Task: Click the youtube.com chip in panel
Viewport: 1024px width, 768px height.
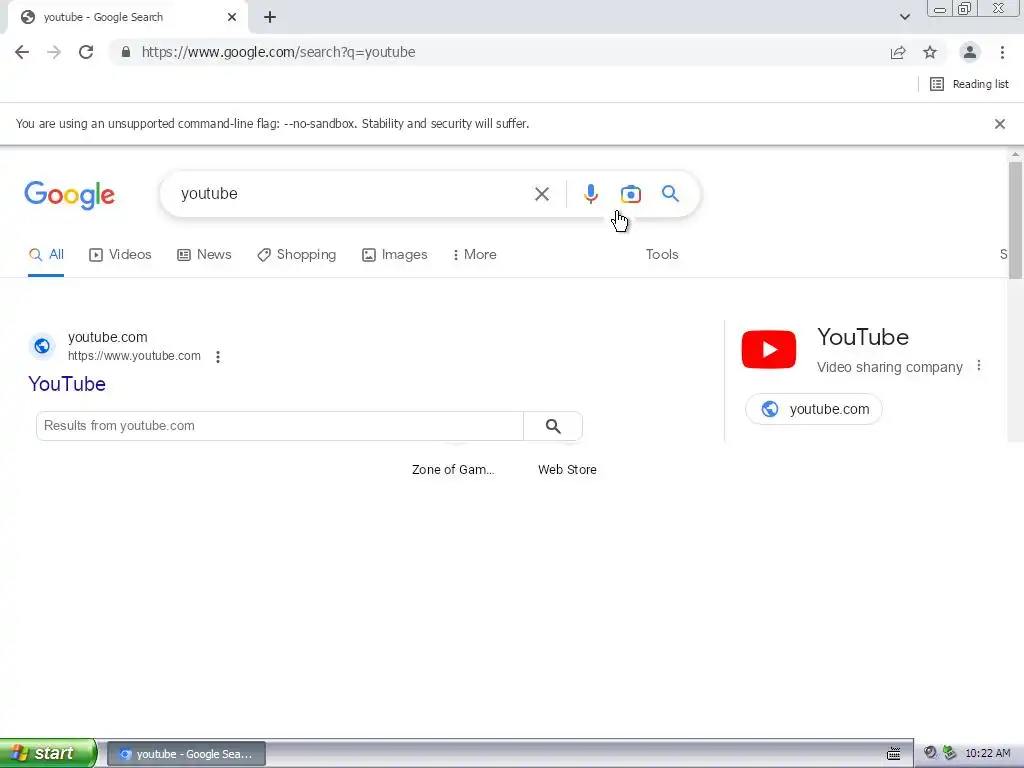Action: pyautogui.click(x=814, y=409)
